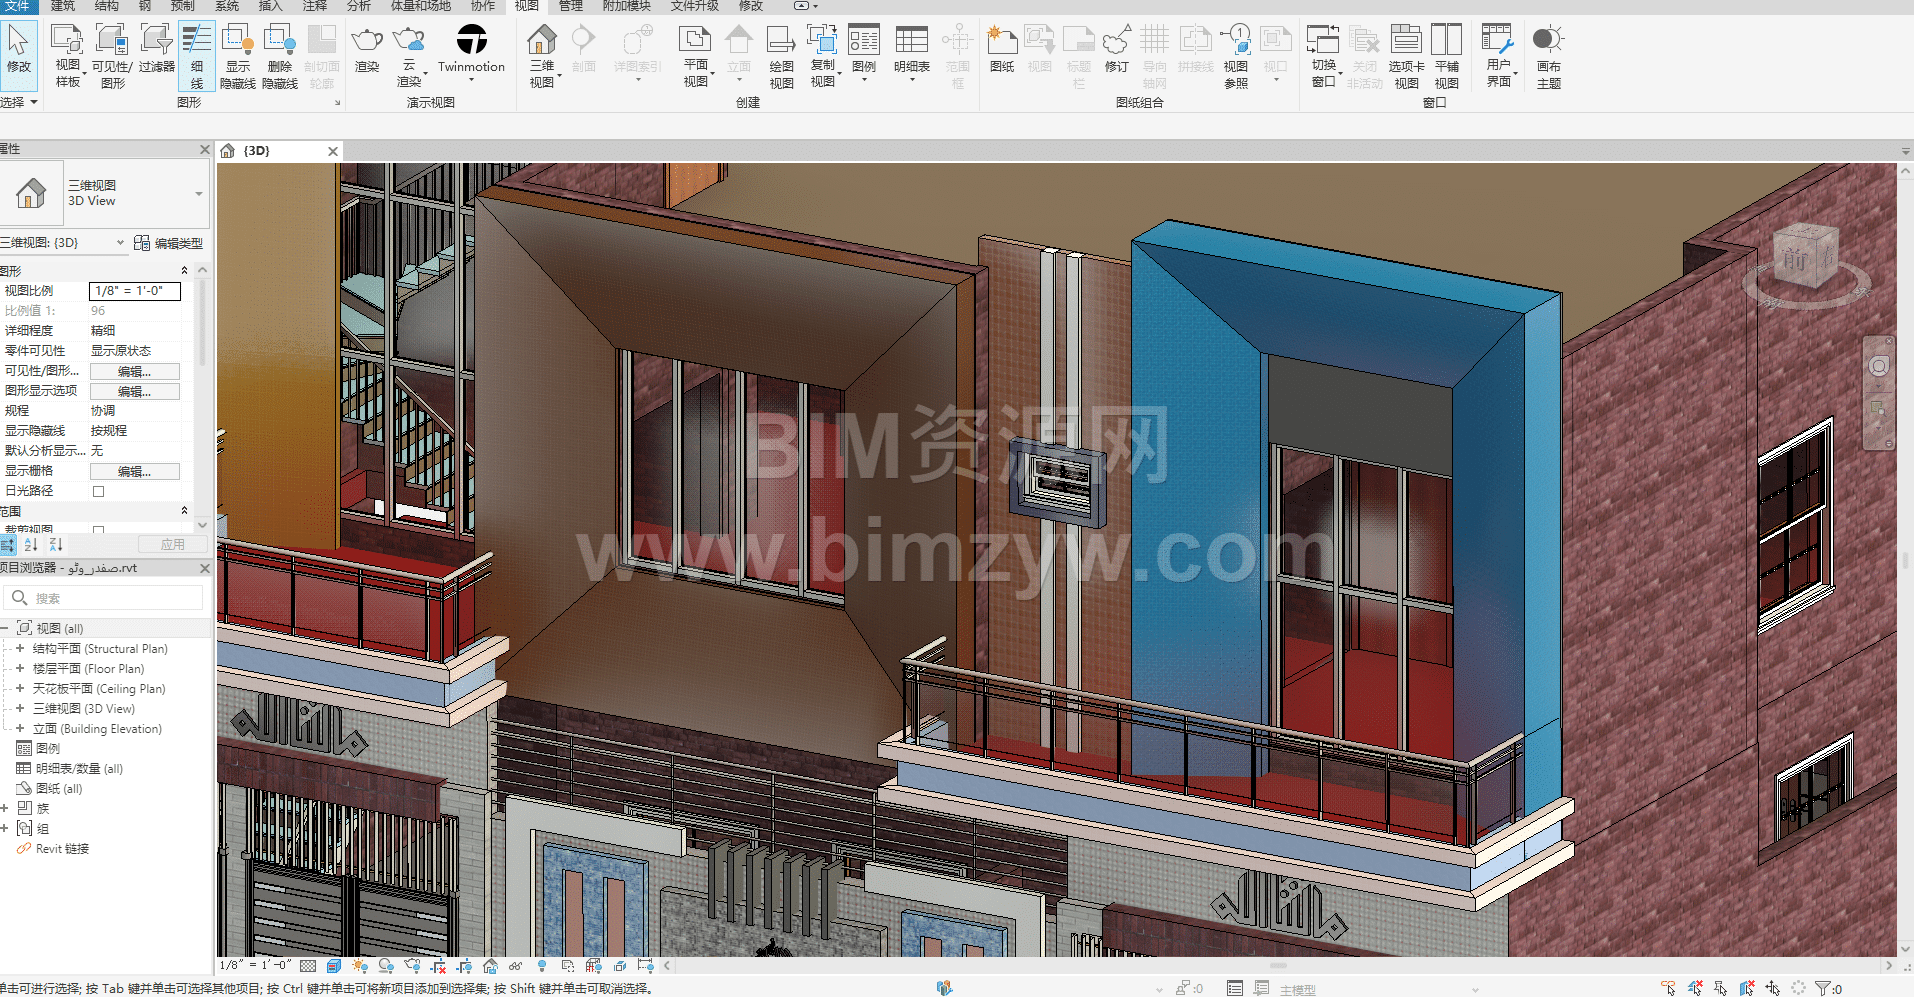The image size is (1914, 997).
Task: Click the Schedules icon in the ribbon
Action: click(911, 50)
